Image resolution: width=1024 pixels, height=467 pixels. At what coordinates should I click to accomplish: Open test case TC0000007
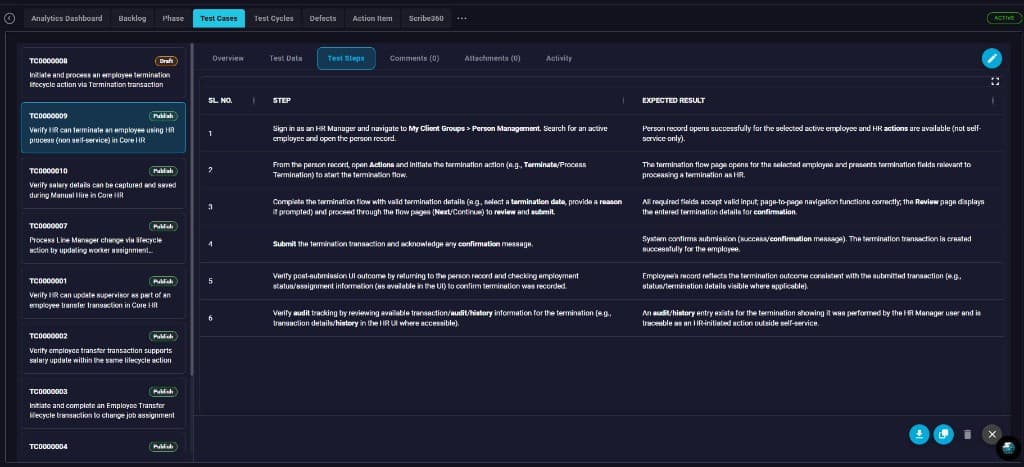point(103,237)
